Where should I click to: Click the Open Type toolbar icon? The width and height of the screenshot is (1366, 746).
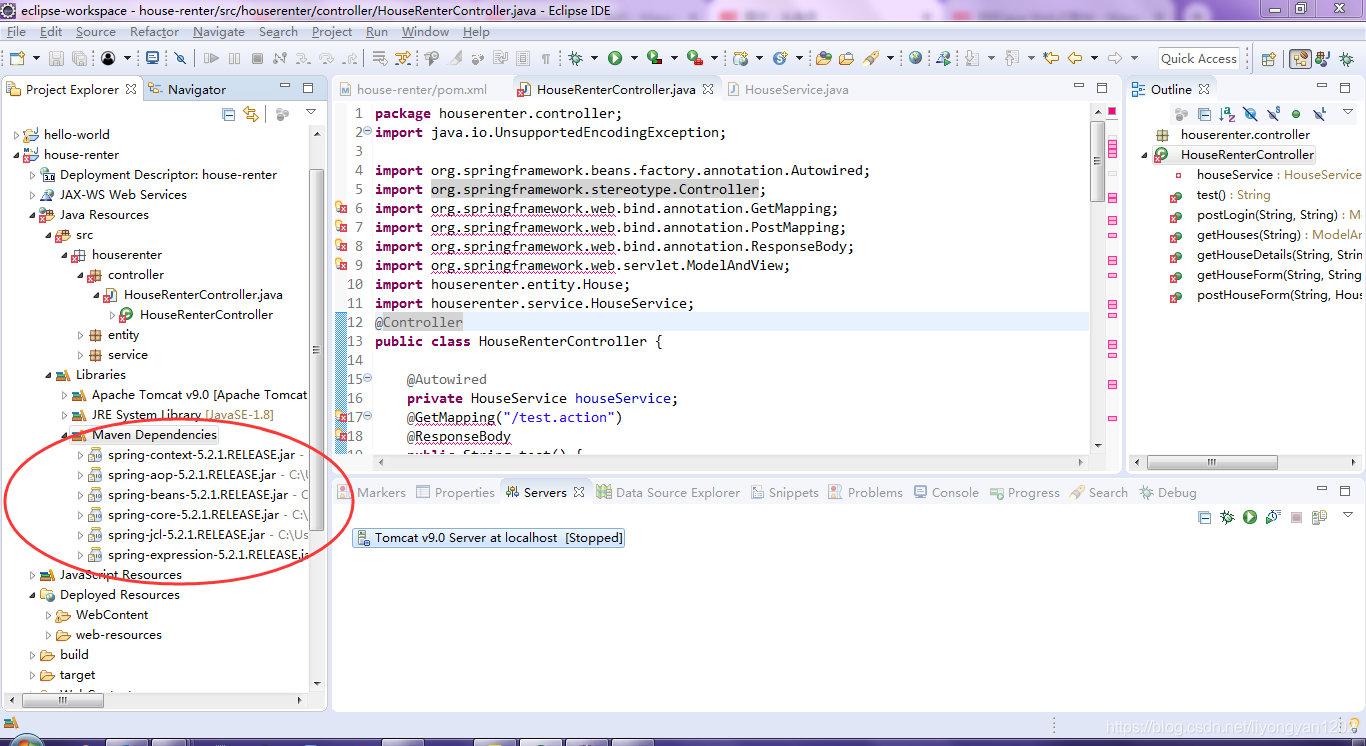[x=823, y=59]
